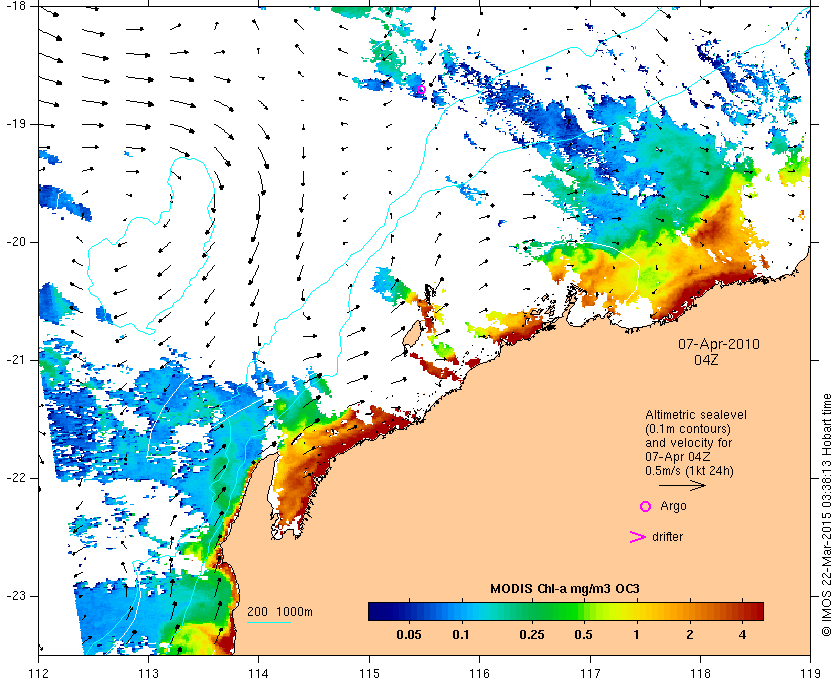Click the 'drifter' legend label
This screenshot has height=680, width=840.
point(668,537)
